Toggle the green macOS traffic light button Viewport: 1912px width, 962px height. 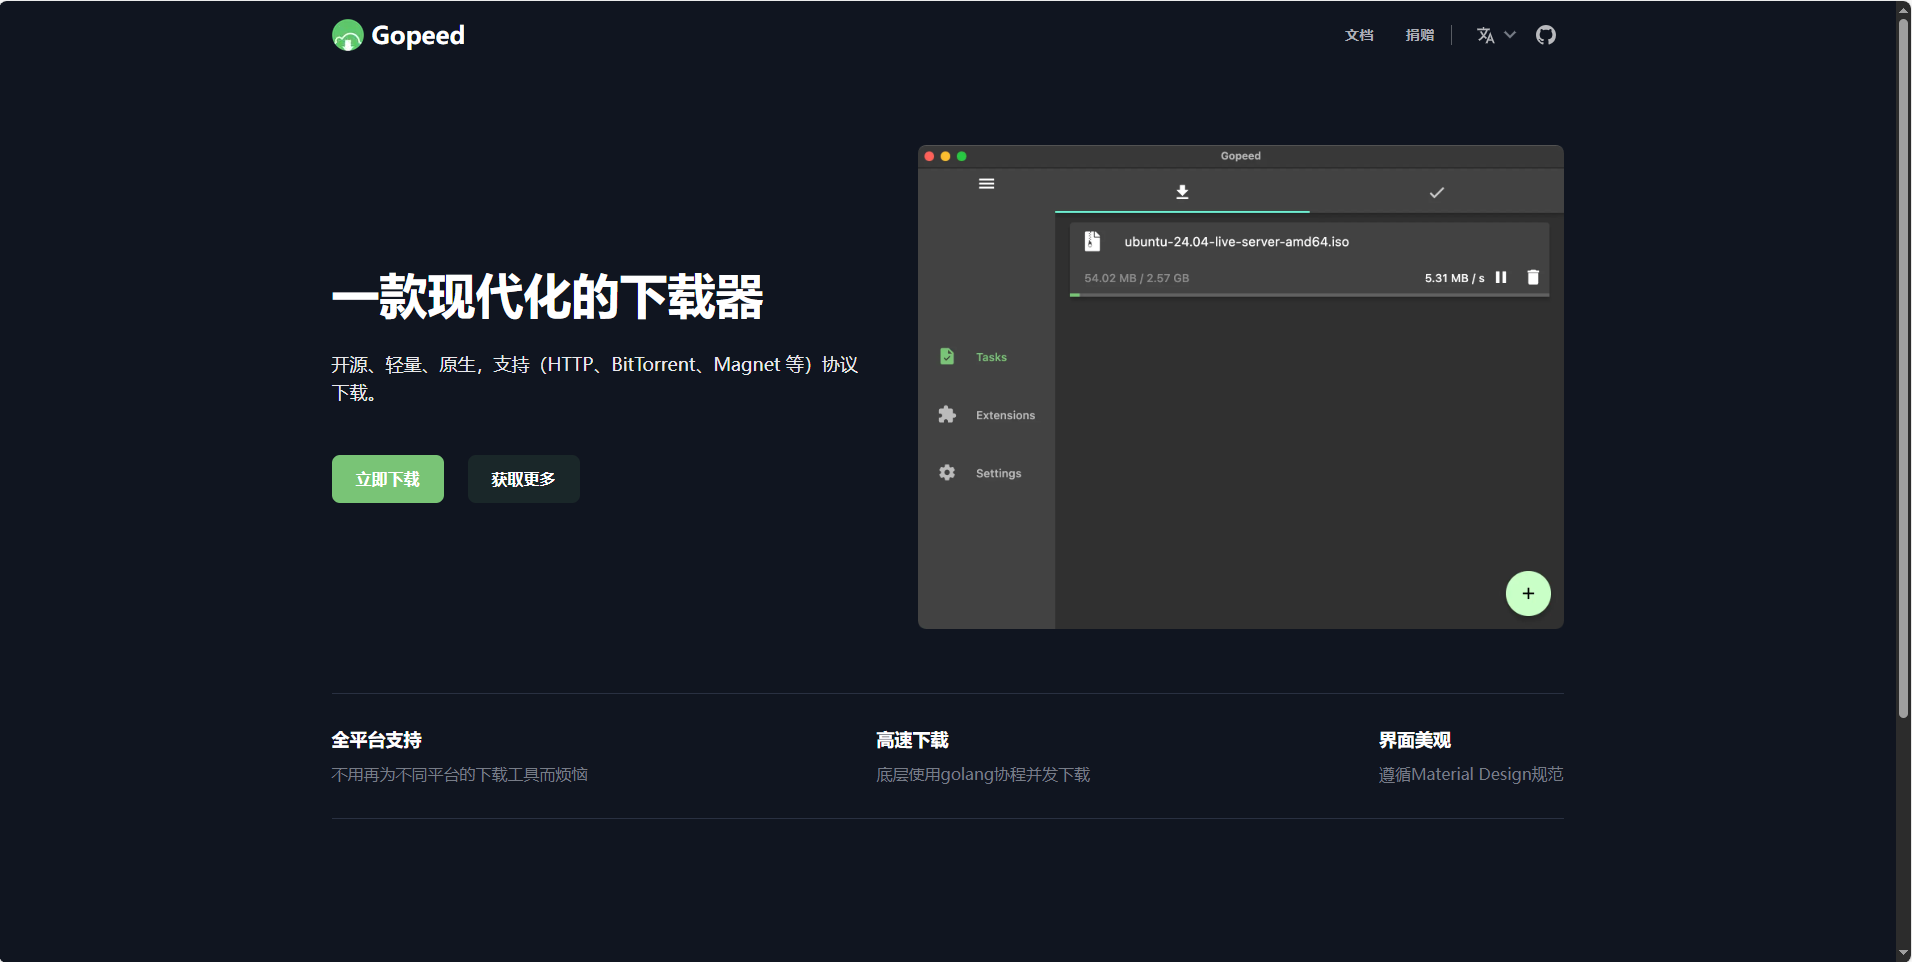[x=960, y=156]
